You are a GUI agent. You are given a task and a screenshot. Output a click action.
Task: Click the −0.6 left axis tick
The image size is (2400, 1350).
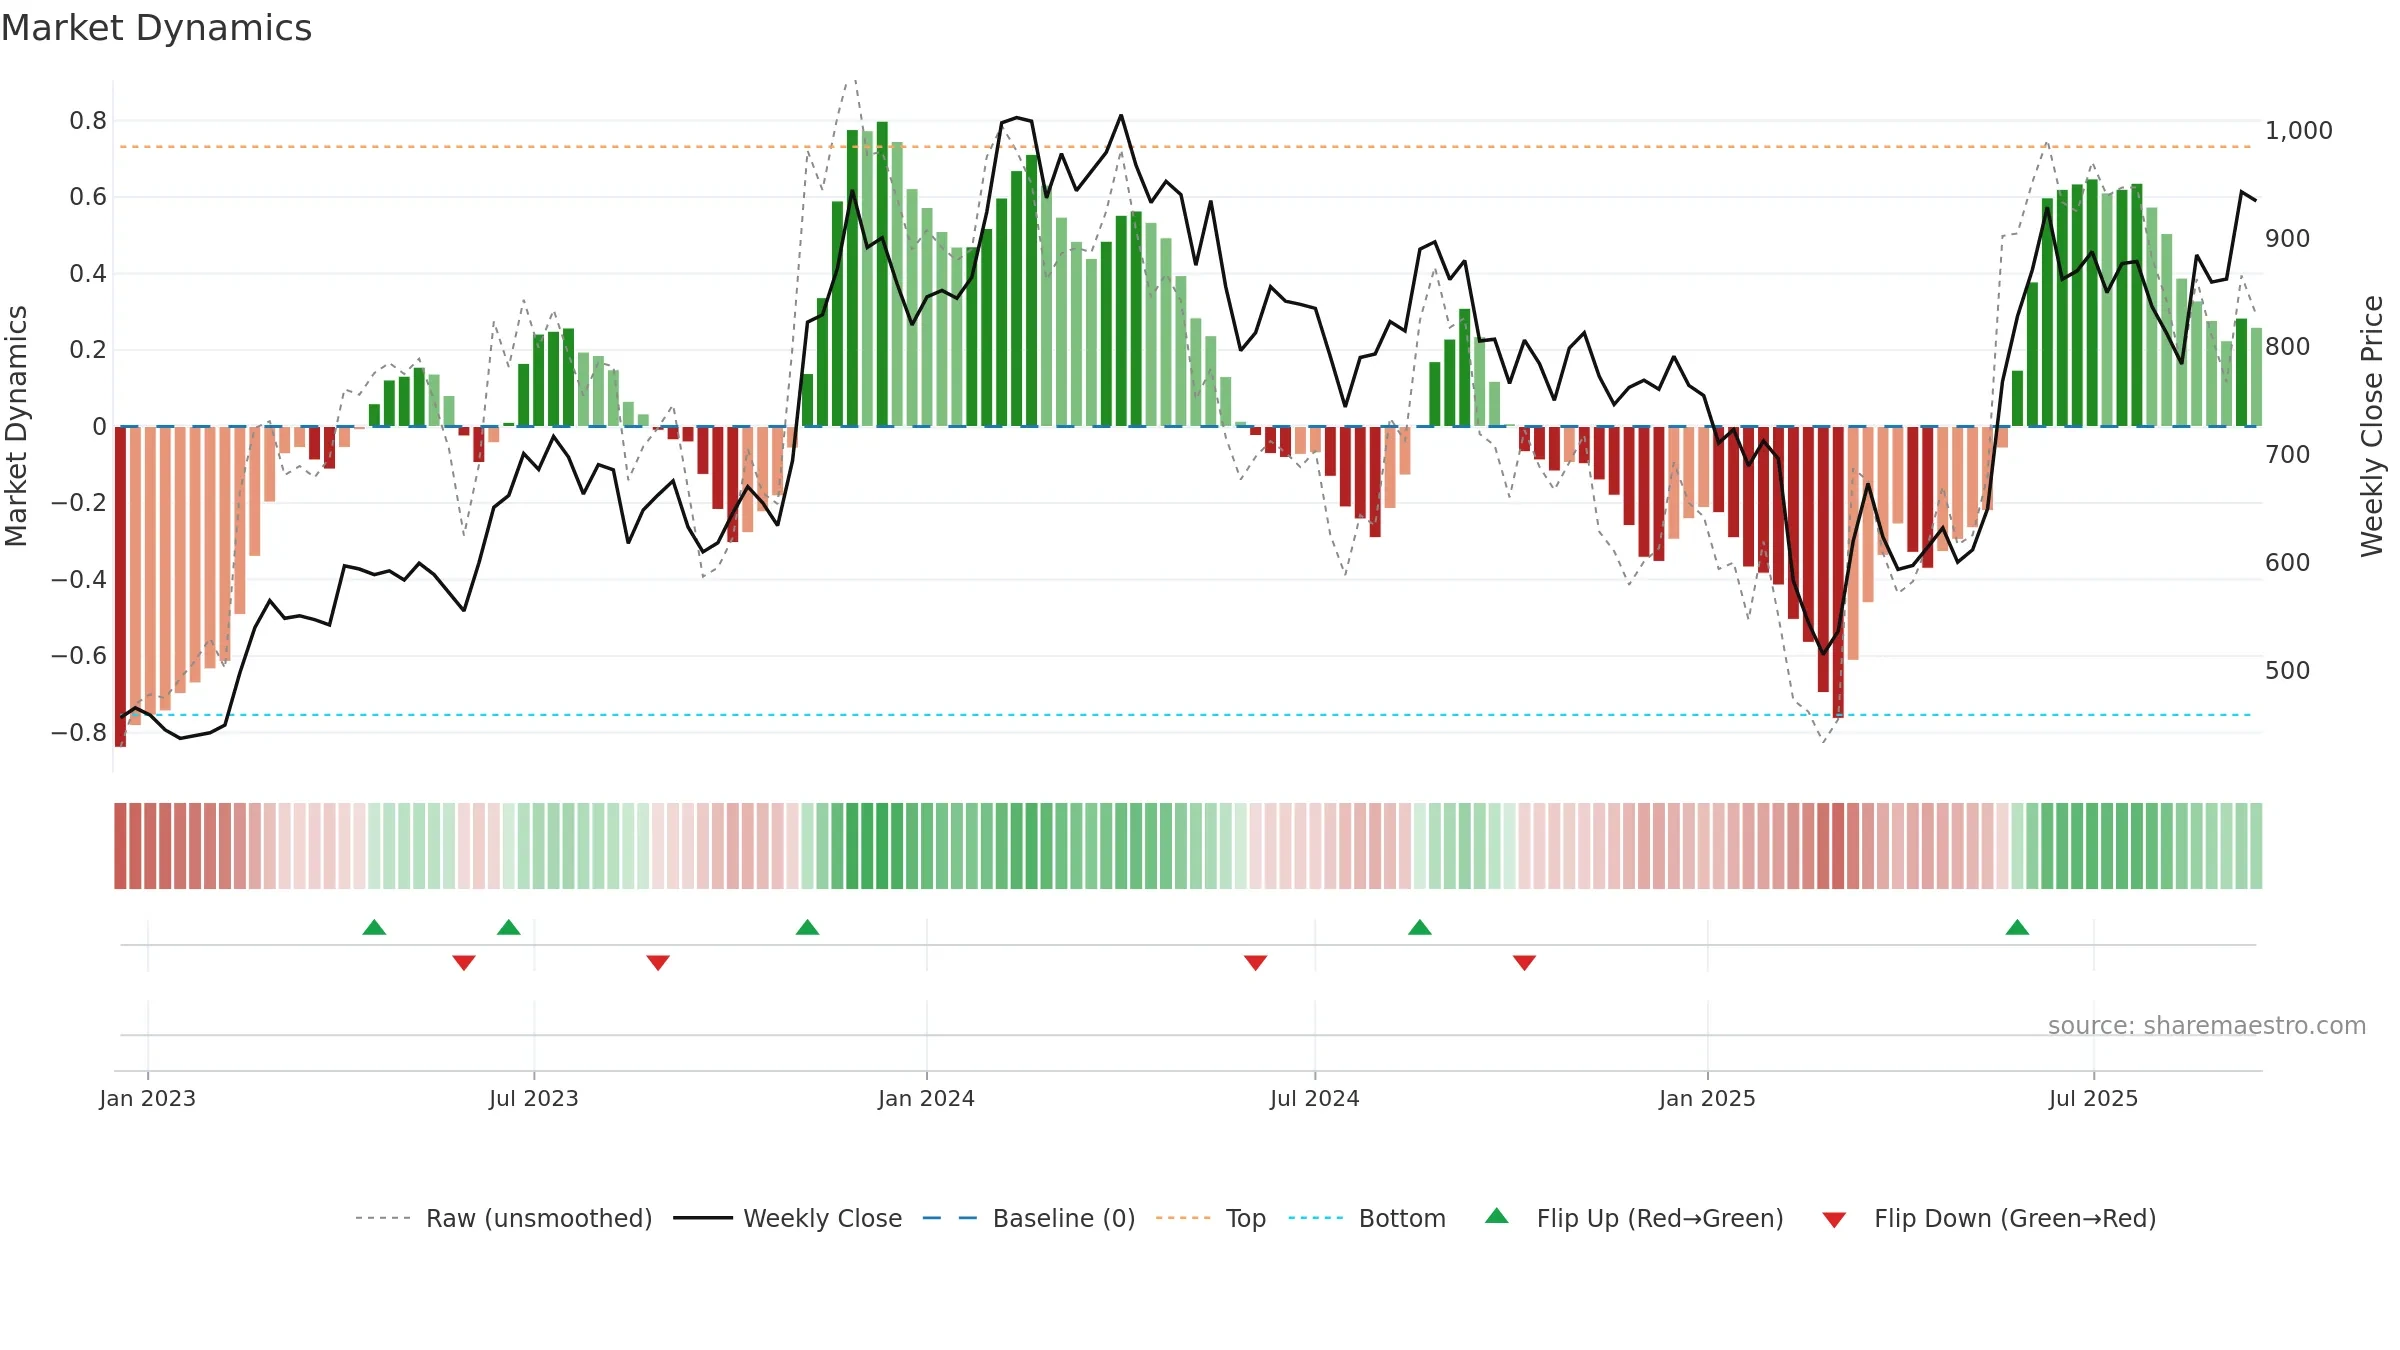79,656
